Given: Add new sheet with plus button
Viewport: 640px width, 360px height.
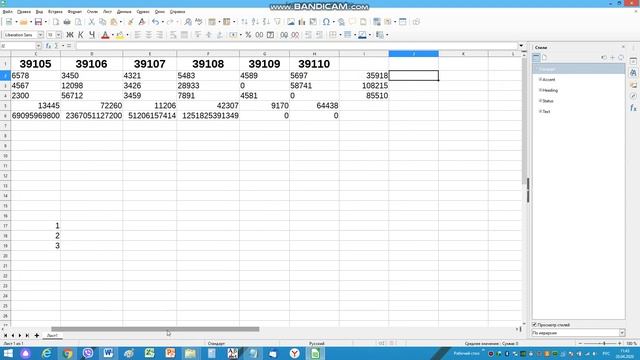Looking at the screenshot, I should (37, 336).
